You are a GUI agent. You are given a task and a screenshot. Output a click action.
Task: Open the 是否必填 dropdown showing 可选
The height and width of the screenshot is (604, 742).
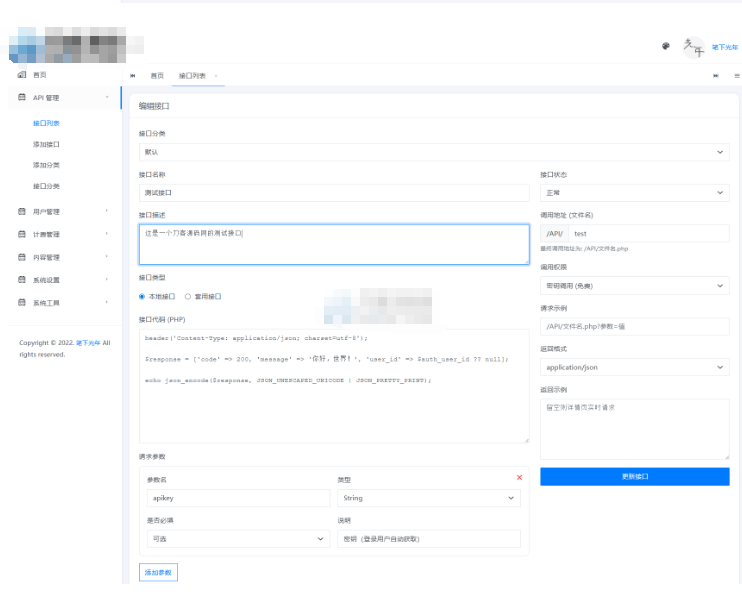coord(238,539)
